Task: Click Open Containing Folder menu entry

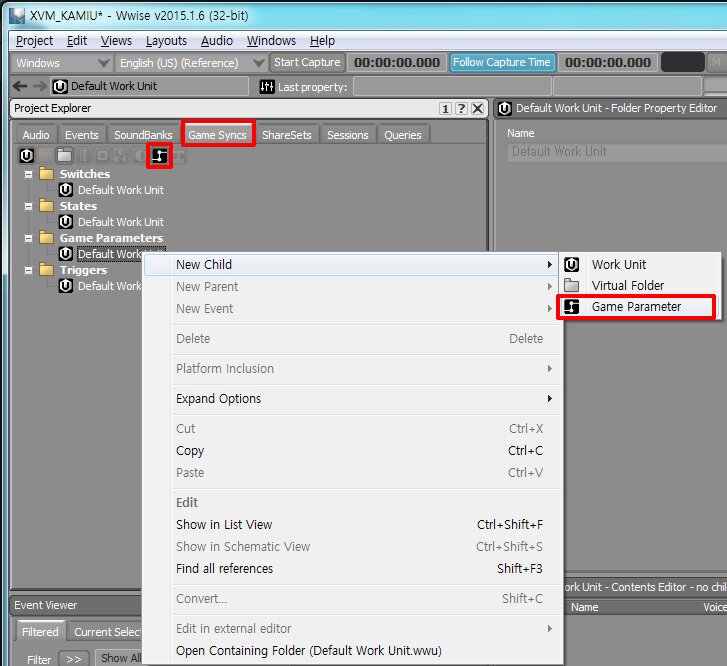Action: 352,651
